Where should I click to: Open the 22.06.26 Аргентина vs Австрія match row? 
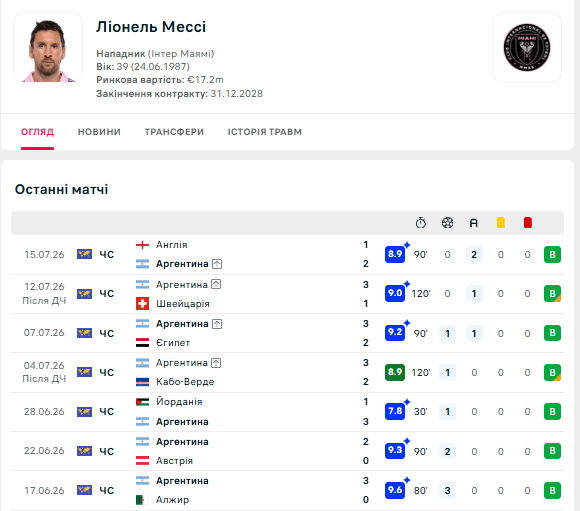[x=287, y=451]
